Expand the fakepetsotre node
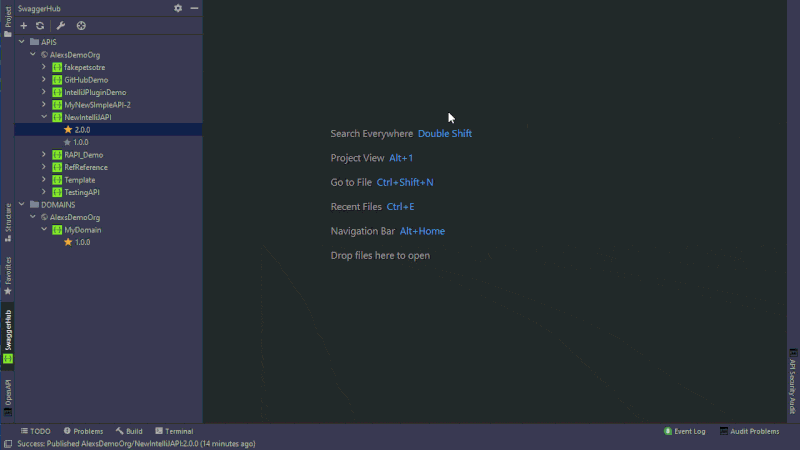800x450 pixels. (44, 67)
